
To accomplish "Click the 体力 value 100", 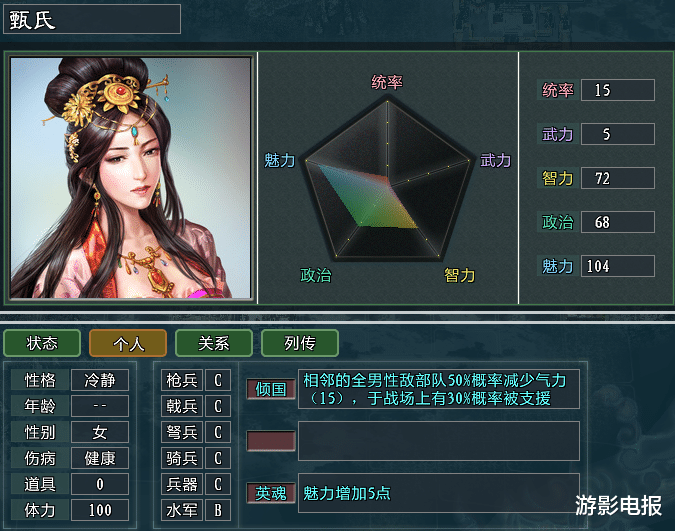I will click(100, 510).
